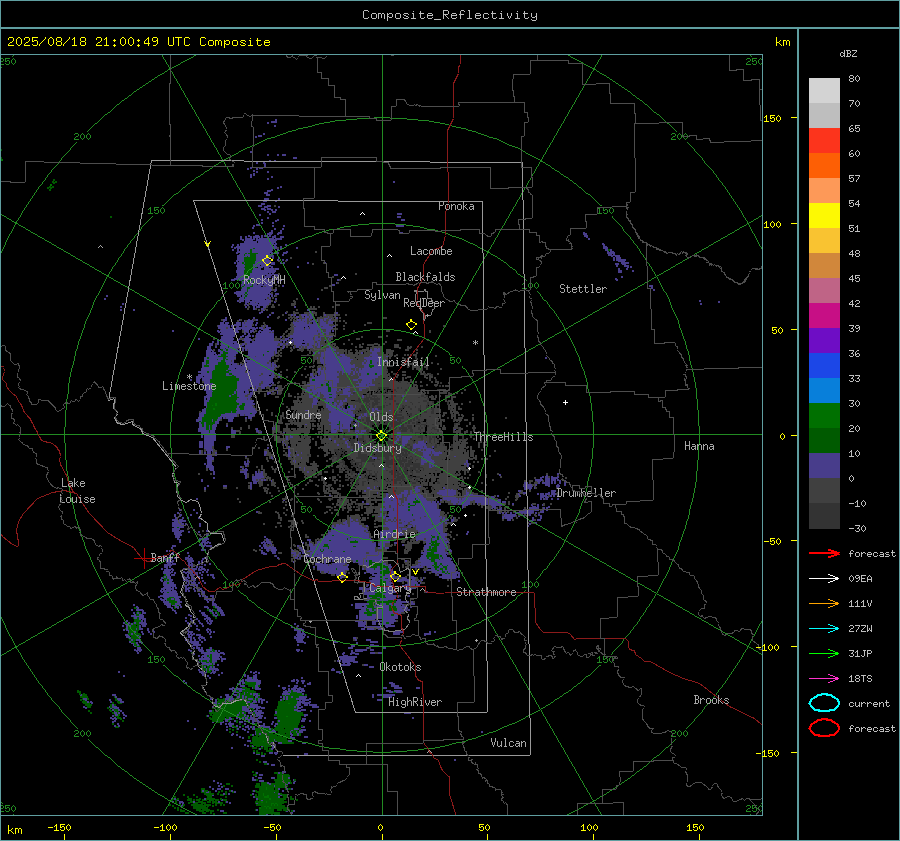Screen dimensions: 900x841
Task: Select the light gray 70-80 dBZ swatch
Action: [x=824, y=90]
